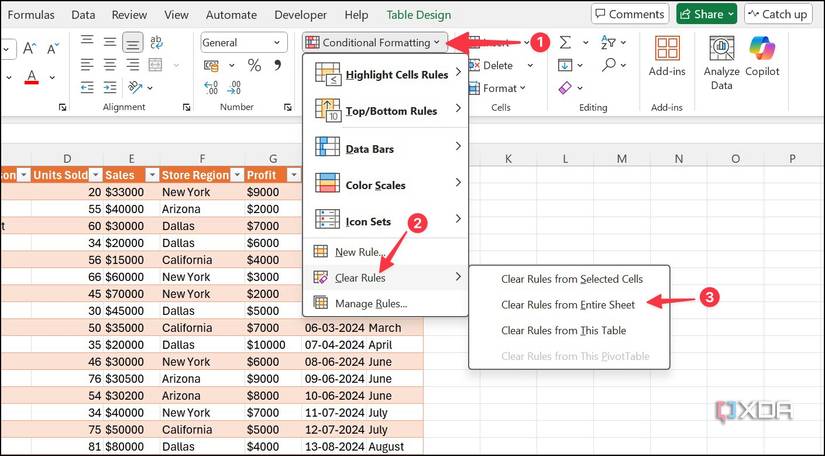Select Top Align in Alignment group
This screenshot has height=456, width=825.
coord(87,42)
